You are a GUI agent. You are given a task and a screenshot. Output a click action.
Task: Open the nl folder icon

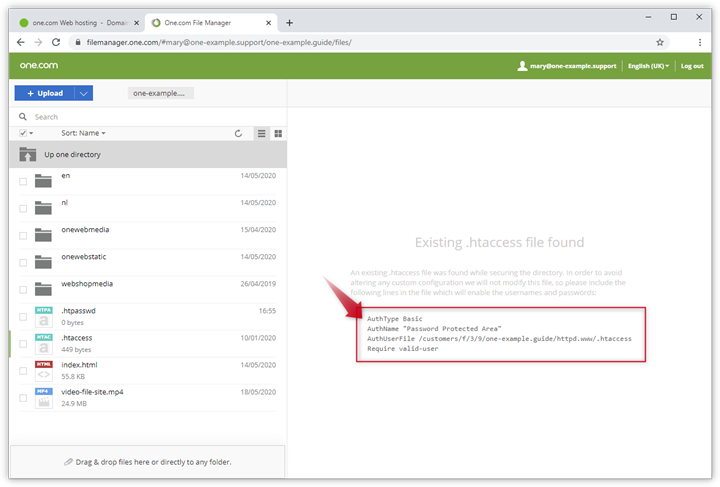pos(43,208)
